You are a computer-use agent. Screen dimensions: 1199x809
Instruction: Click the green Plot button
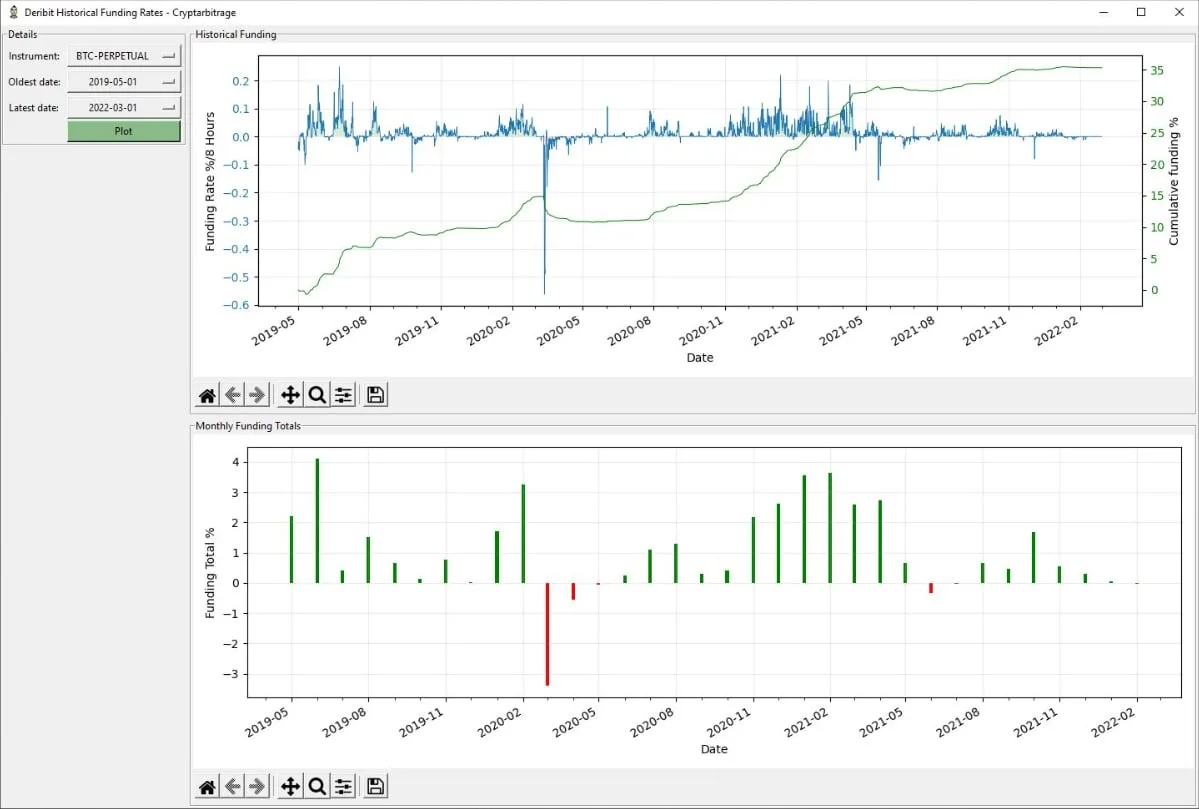[x=124, y=132]
